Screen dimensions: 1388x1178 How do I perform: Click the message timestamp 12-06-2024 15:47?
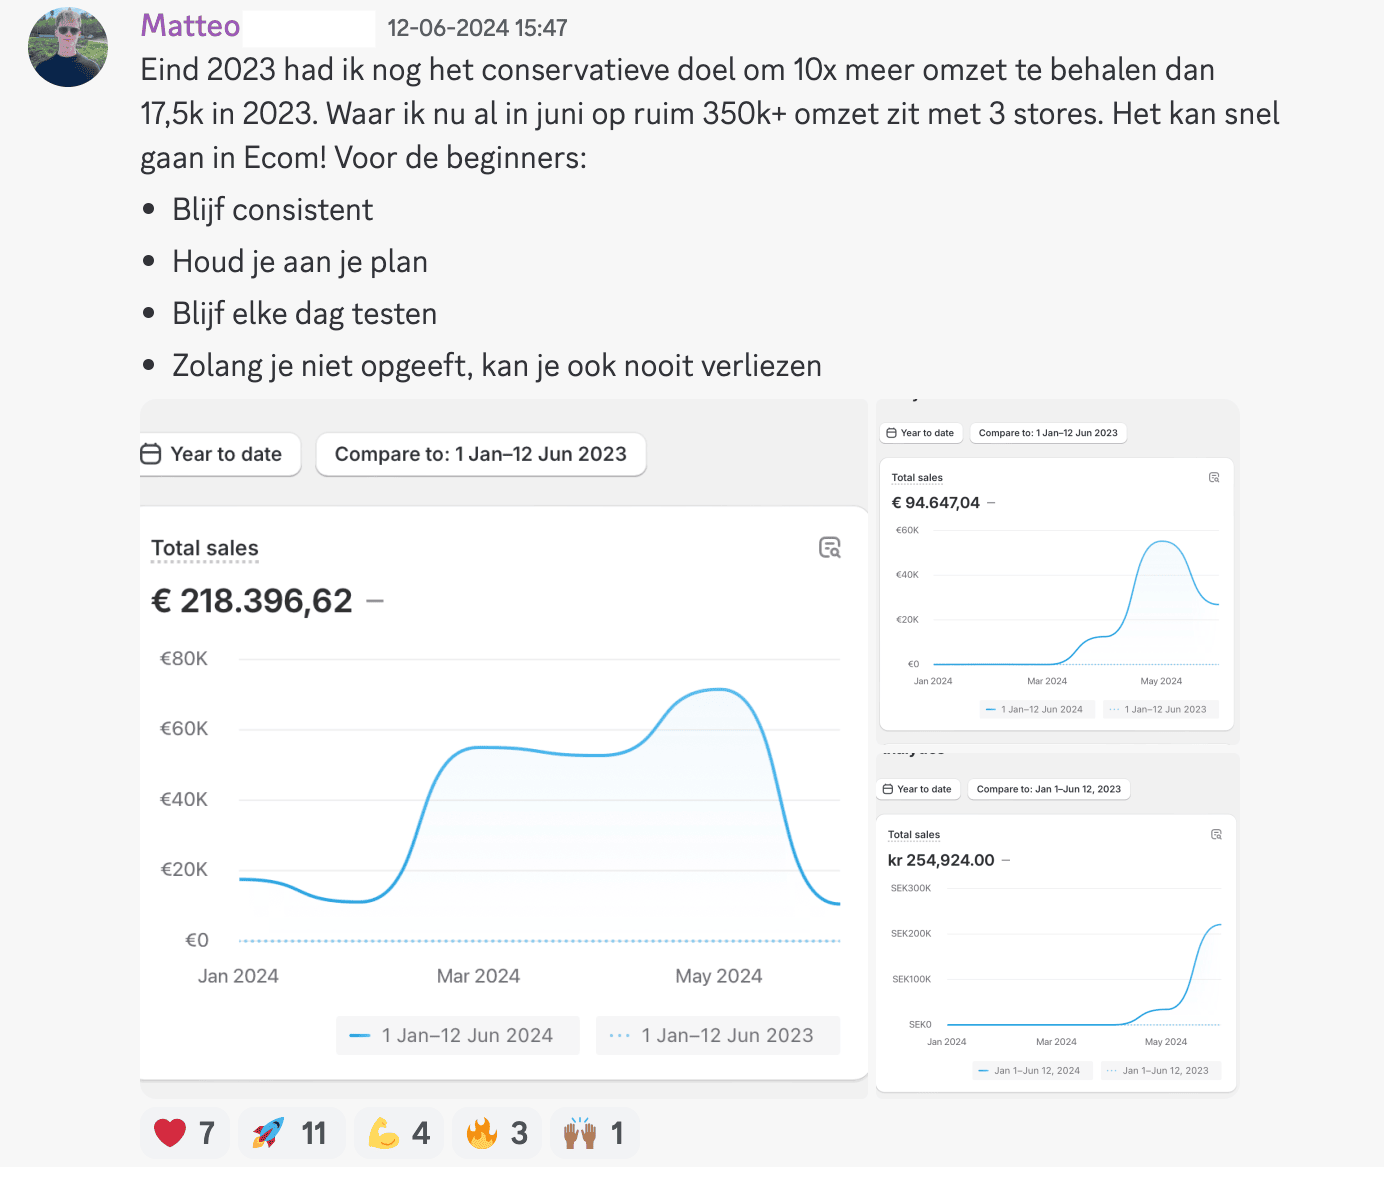(477, 28)
